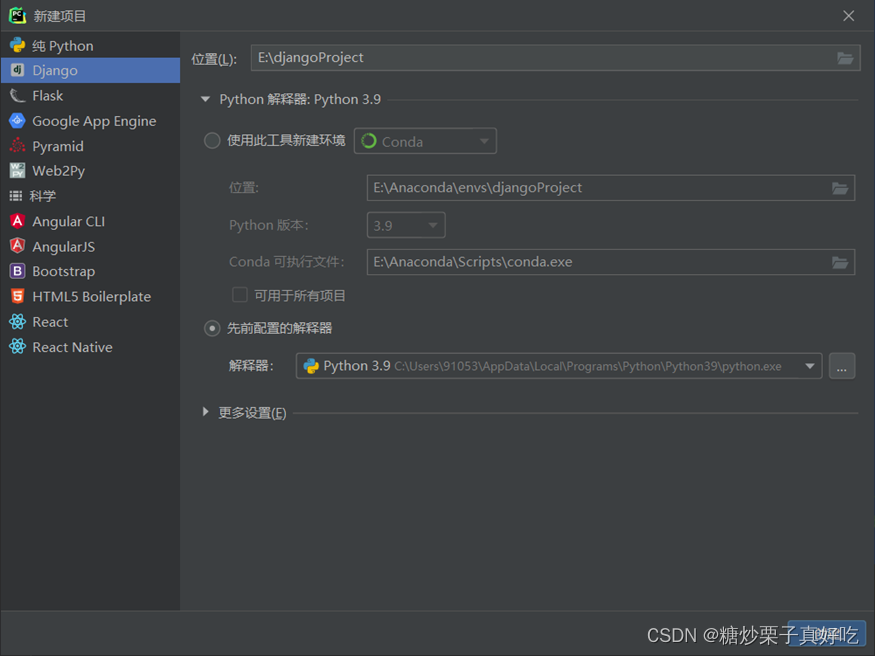
Task: Click the HTML5 Boilerplate icon
Action: pyautogui.click(x=17, y=296)
